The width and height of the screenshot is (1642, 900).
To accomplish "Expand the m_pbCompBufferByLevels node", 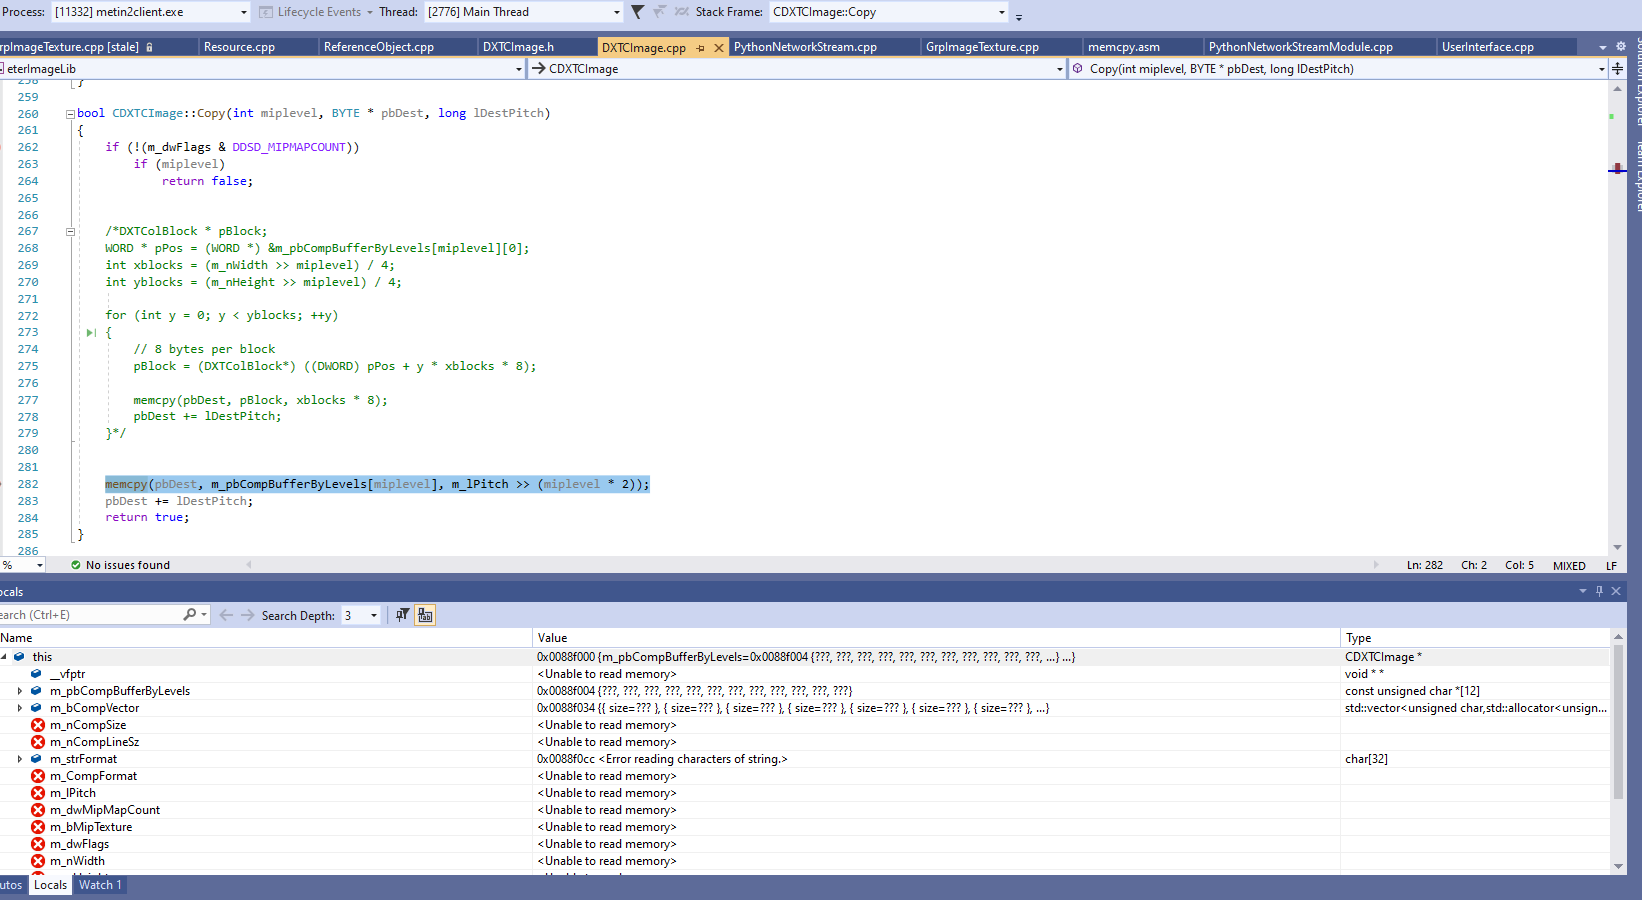I will pos(20,691).
